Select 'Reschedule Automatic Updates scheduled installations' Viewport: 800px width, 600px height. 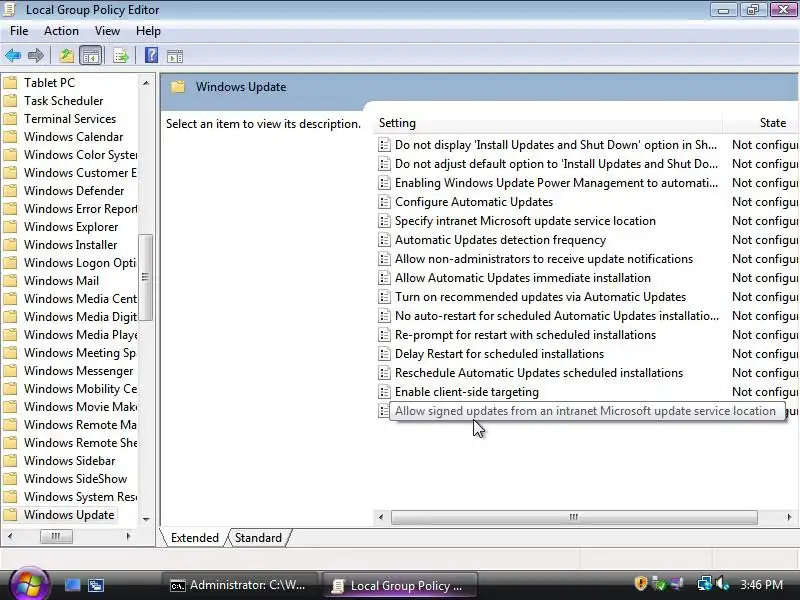(539, 373)
